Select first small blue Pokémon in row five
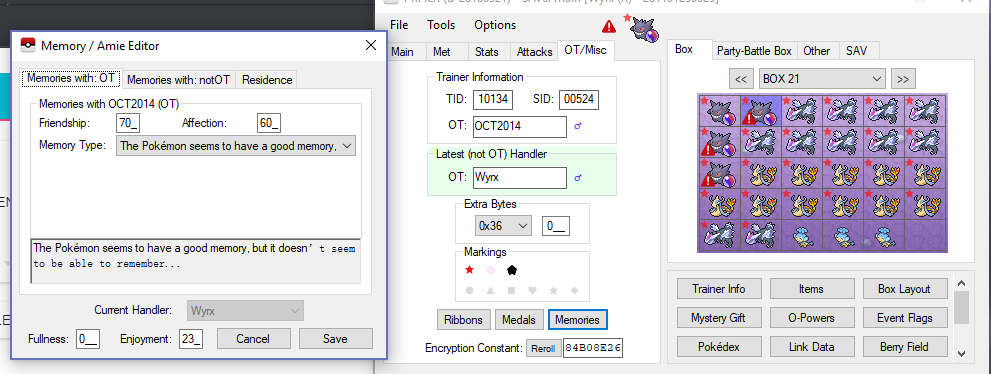The height and width of the screenshot is (374, 991). coord(801,234)
